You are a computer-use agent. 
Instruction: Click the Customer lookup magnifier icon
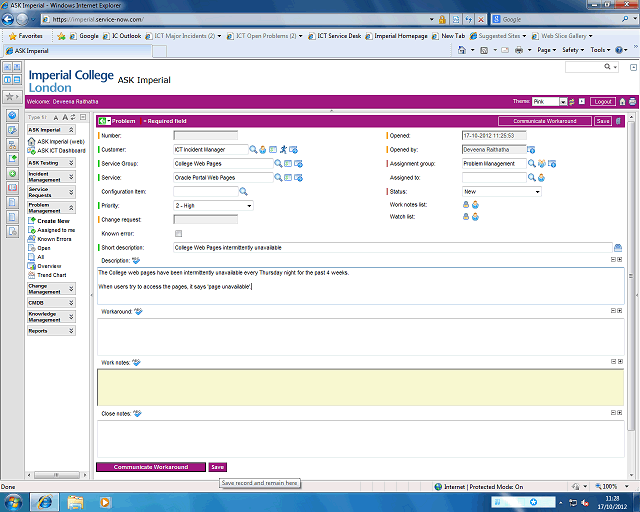pyautogui.click(x=254, y=149)
